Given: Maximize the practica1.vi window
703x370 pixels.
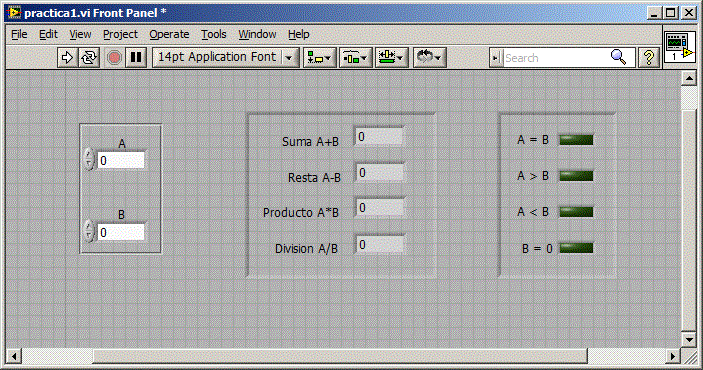Looking at the screenshot, I should click(671, 13).
